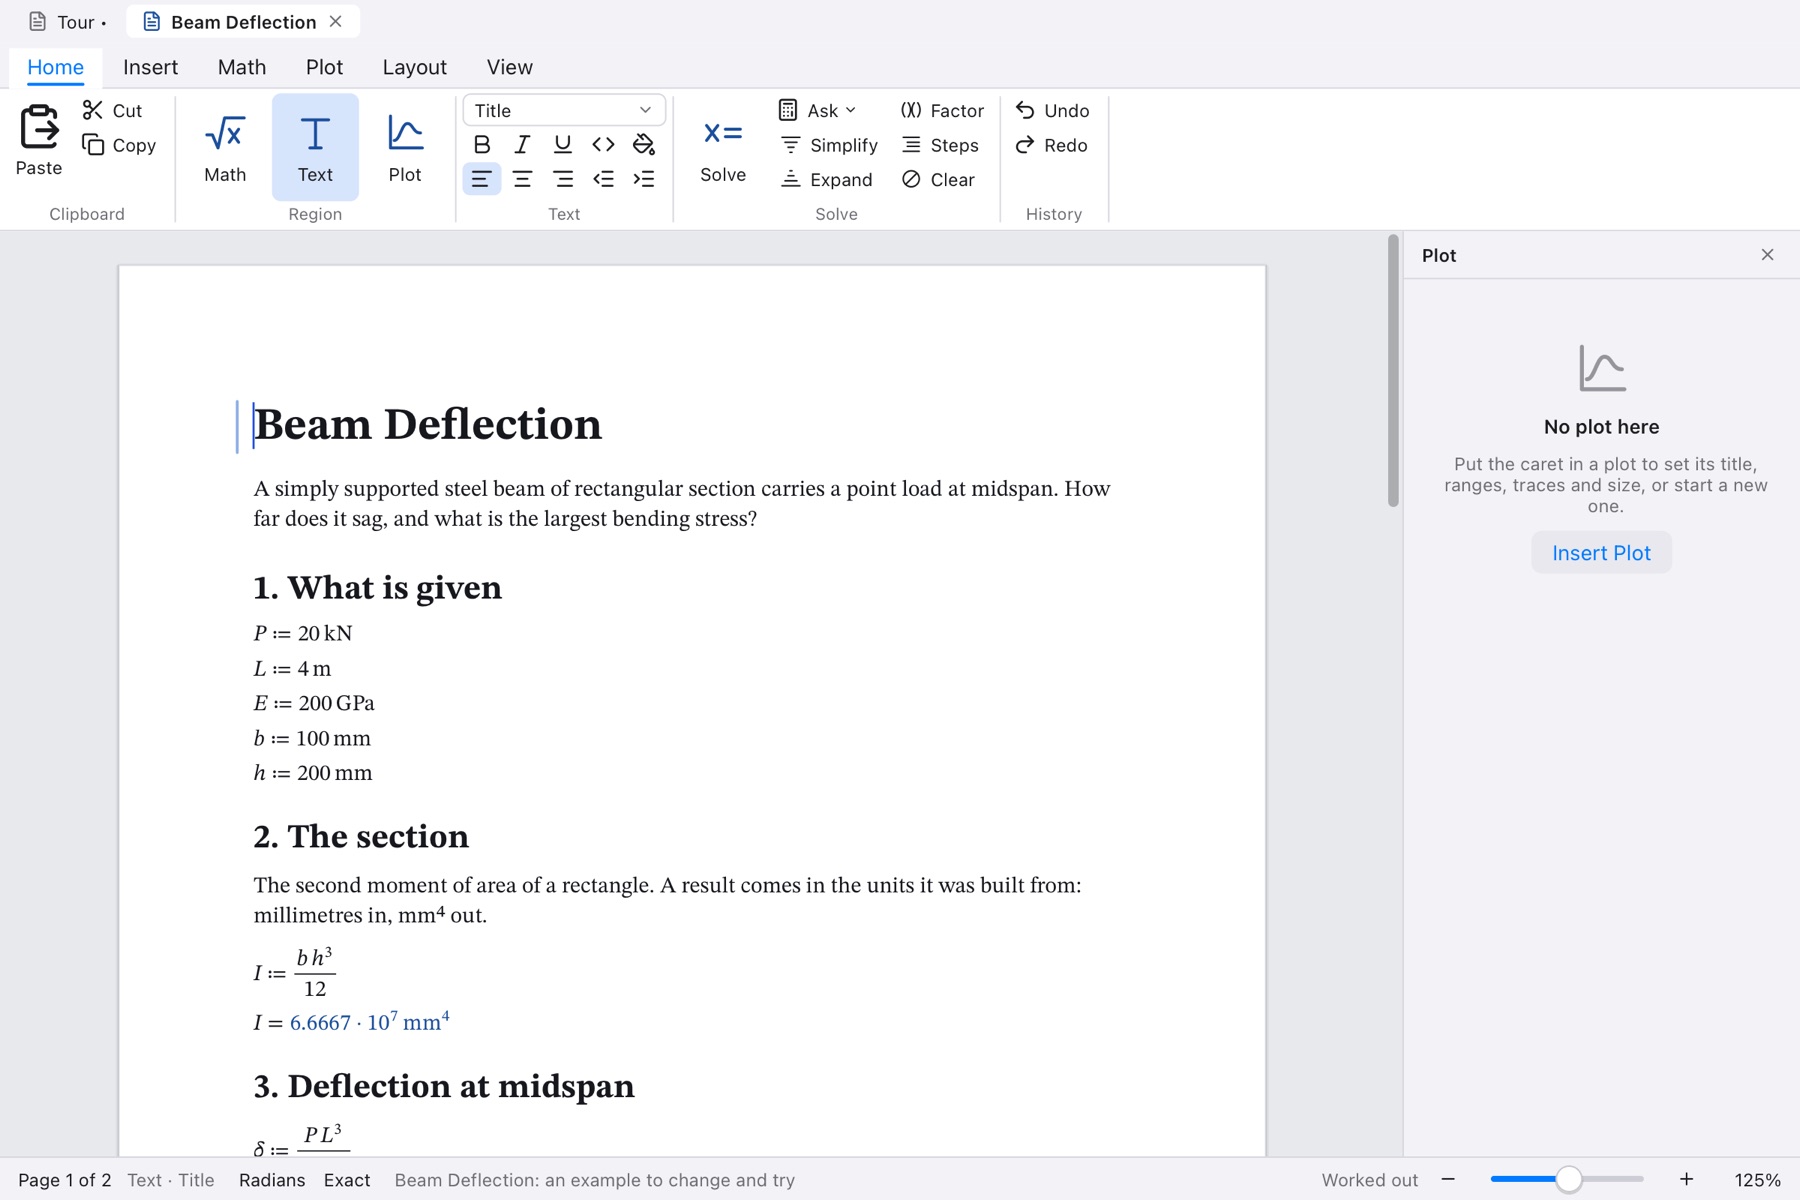Toggle the Radians angle mode in status bar

pyautogui.click(x=272, y=1180)
